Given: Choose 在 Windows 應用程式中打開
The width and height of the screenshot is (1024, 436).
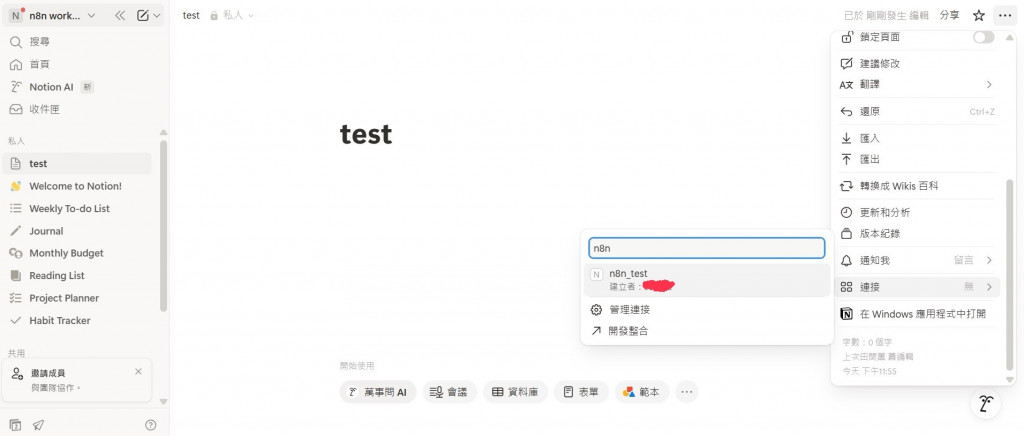Looking at the screenshot, I should tap(916, 314).
